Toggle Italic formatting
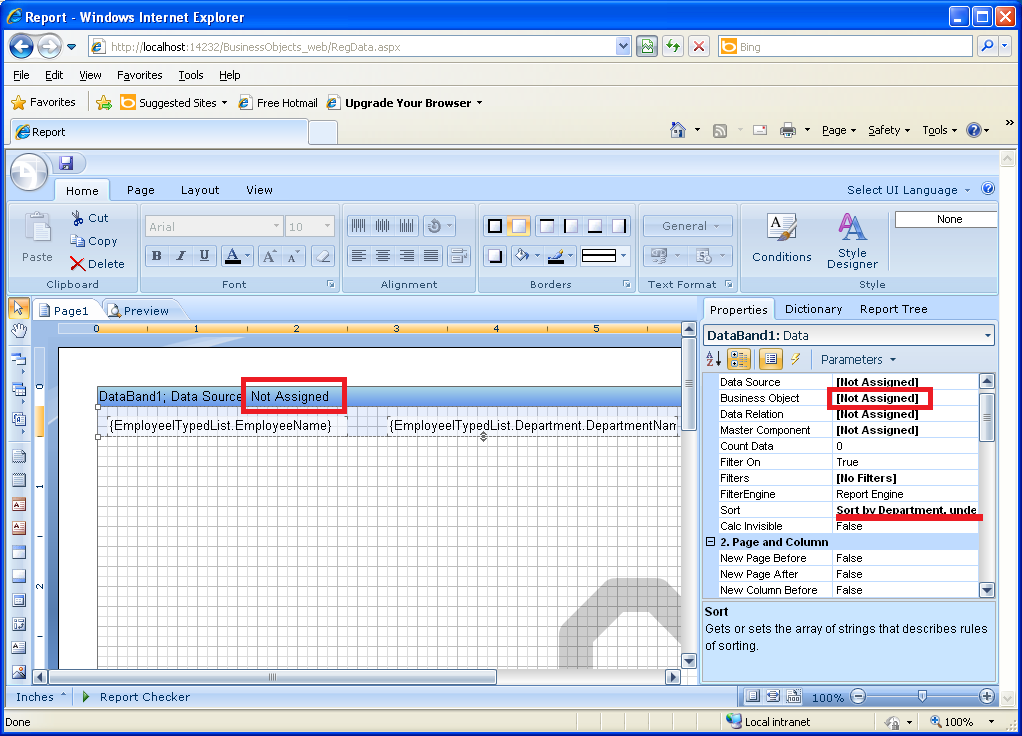 click(x=181, y=256)
